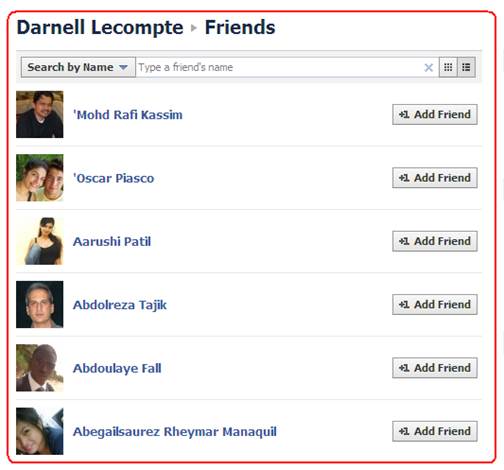The width and height of the screenshot is (504, 470).
Task: Add Abdoulaye Fall as friend
Action: 435,368
